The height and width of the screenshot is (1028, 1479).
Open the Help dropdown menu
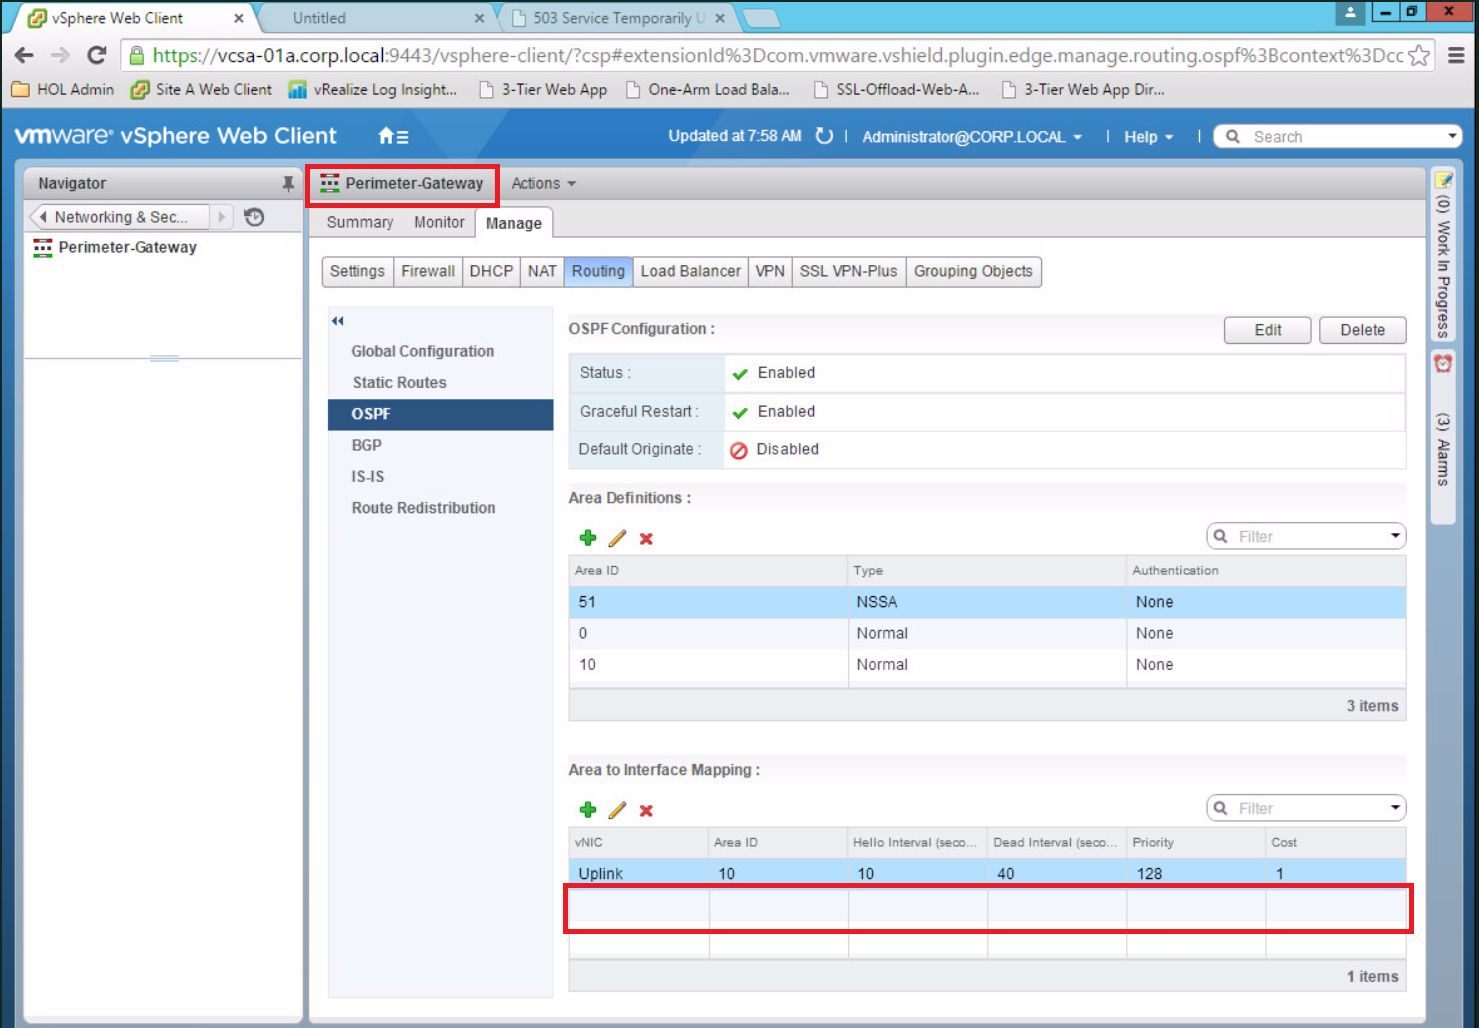pyautogui.click(x=1148, y=137)
